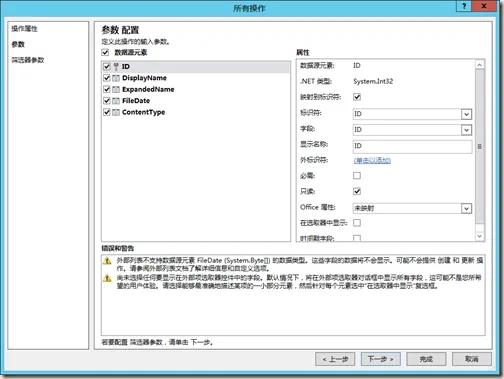Select the ID row in the element list
The height and width of the screenshot is (379, 504).
pyautogui.click(x=196, y=67)
